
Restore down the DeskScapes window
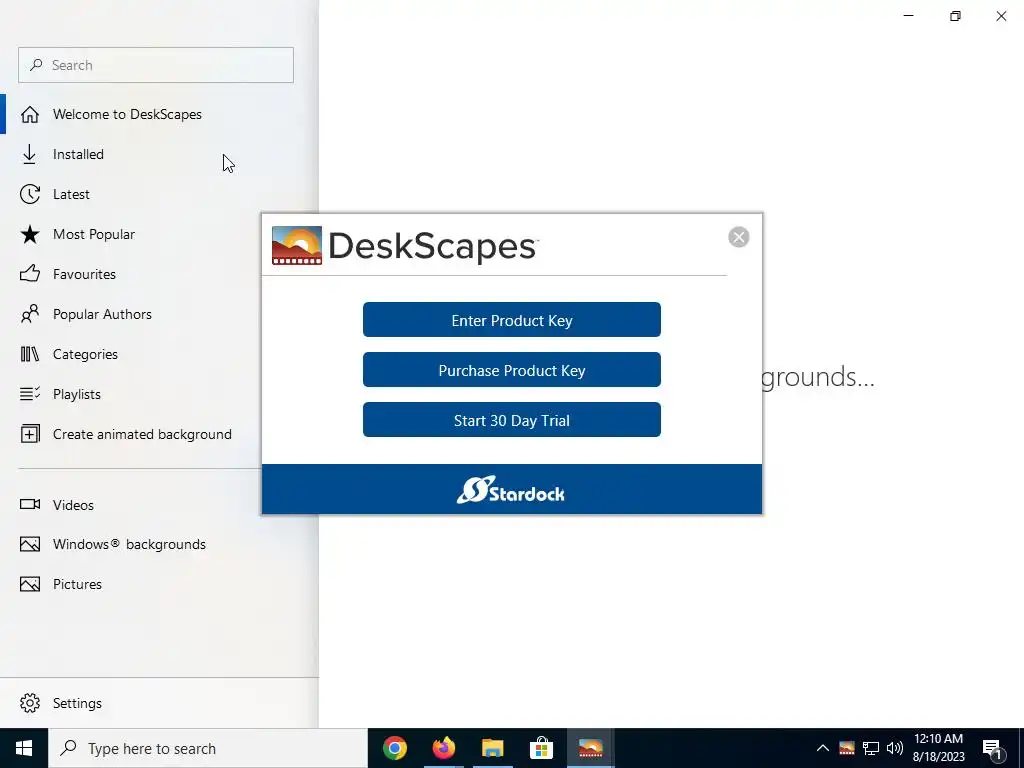(955, 16)
